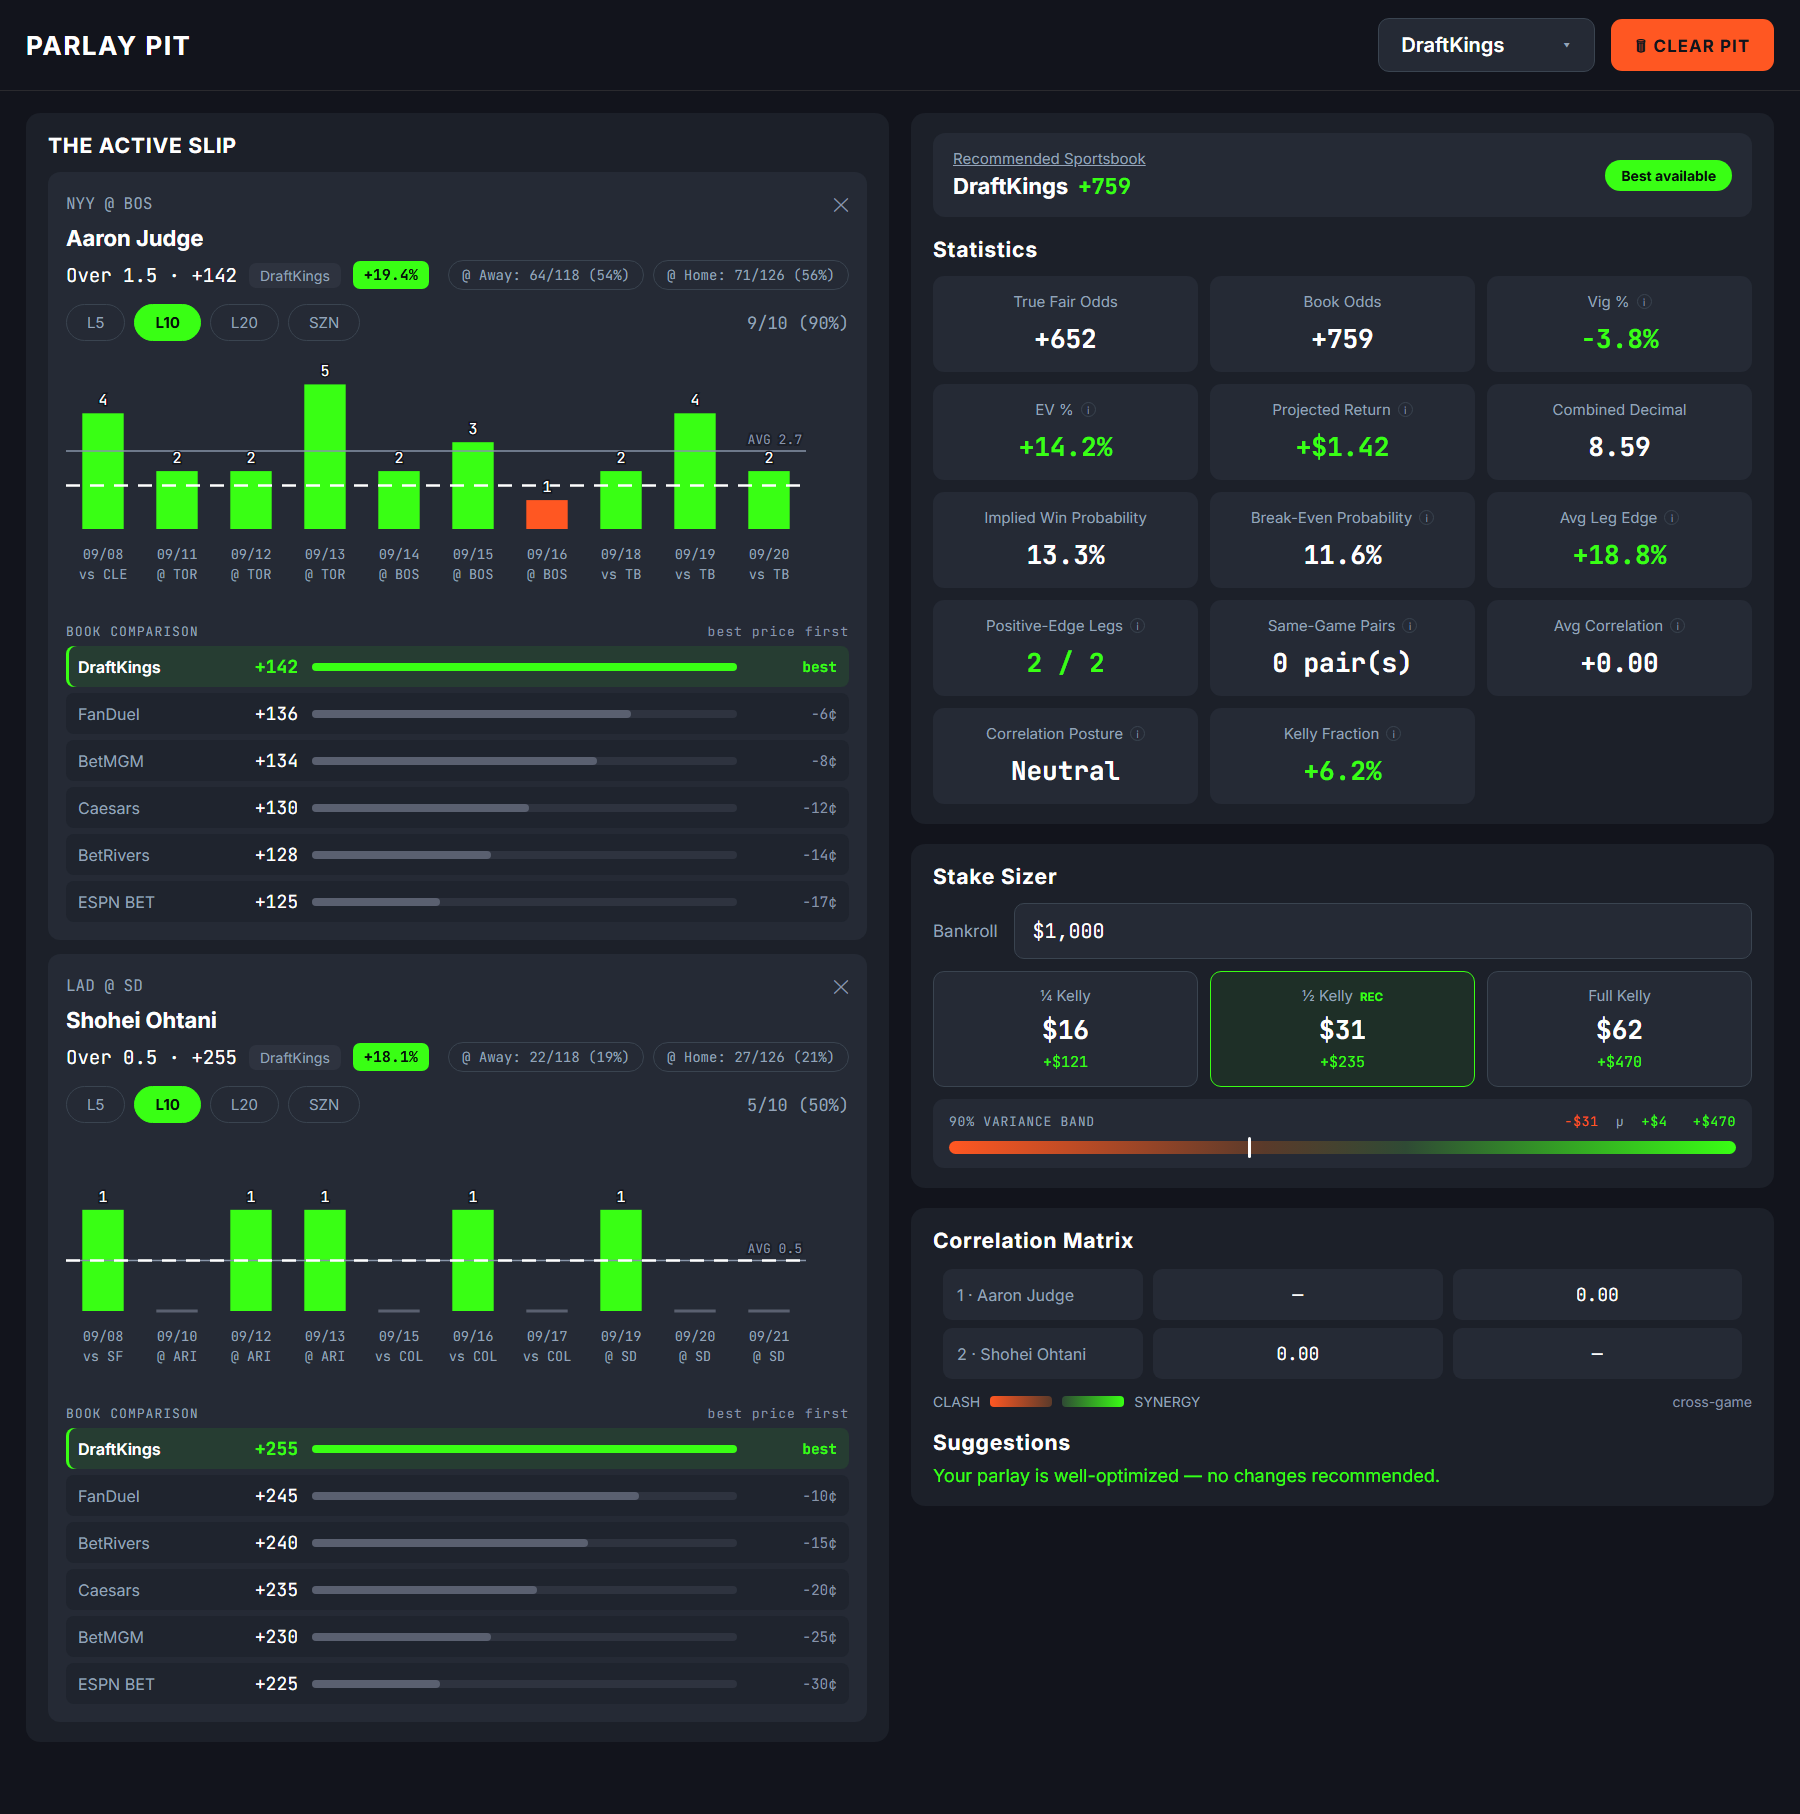Screen dimensions: 1800x1814
Task: Remove Shohei Ohtani leg with X icon
Action: (x=841, y=987)
